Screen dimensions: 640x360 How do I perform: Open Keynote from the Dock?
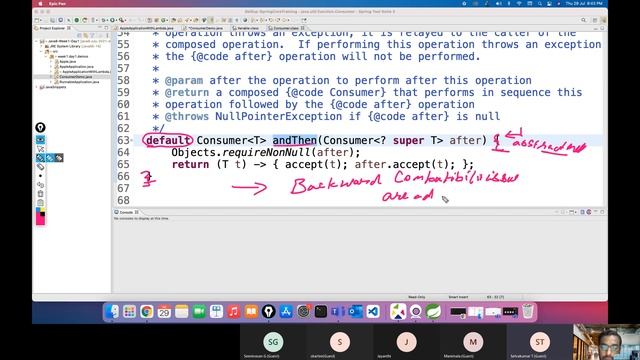coord(216,312)
